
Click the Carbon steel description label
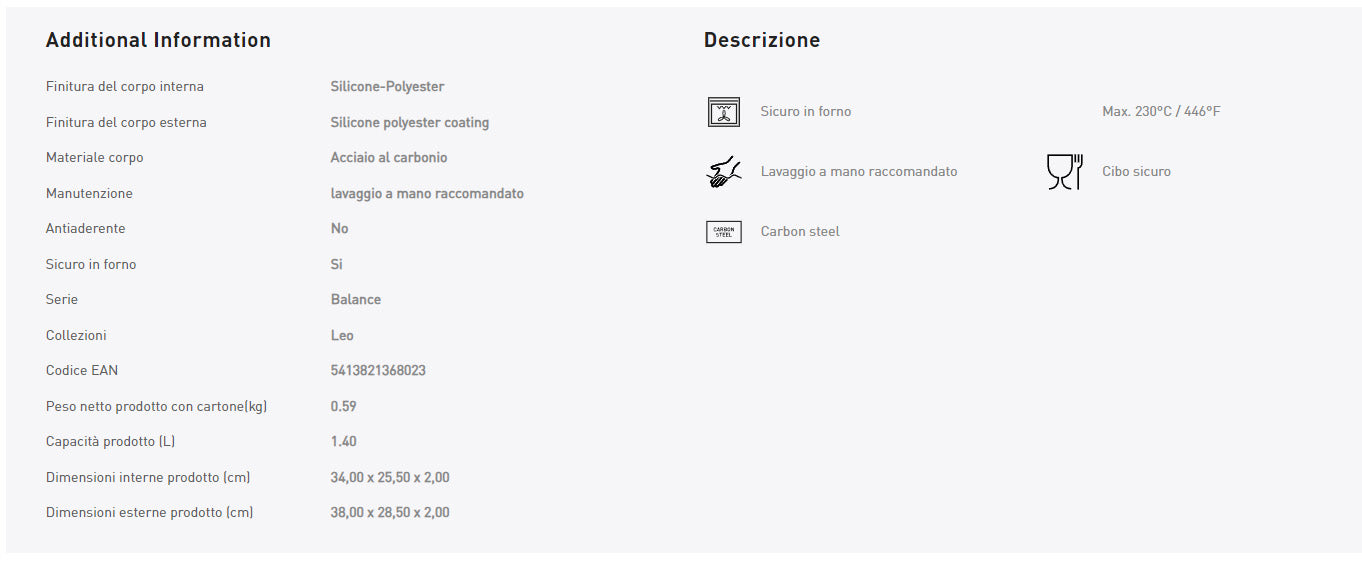click(x=800, y=232)
